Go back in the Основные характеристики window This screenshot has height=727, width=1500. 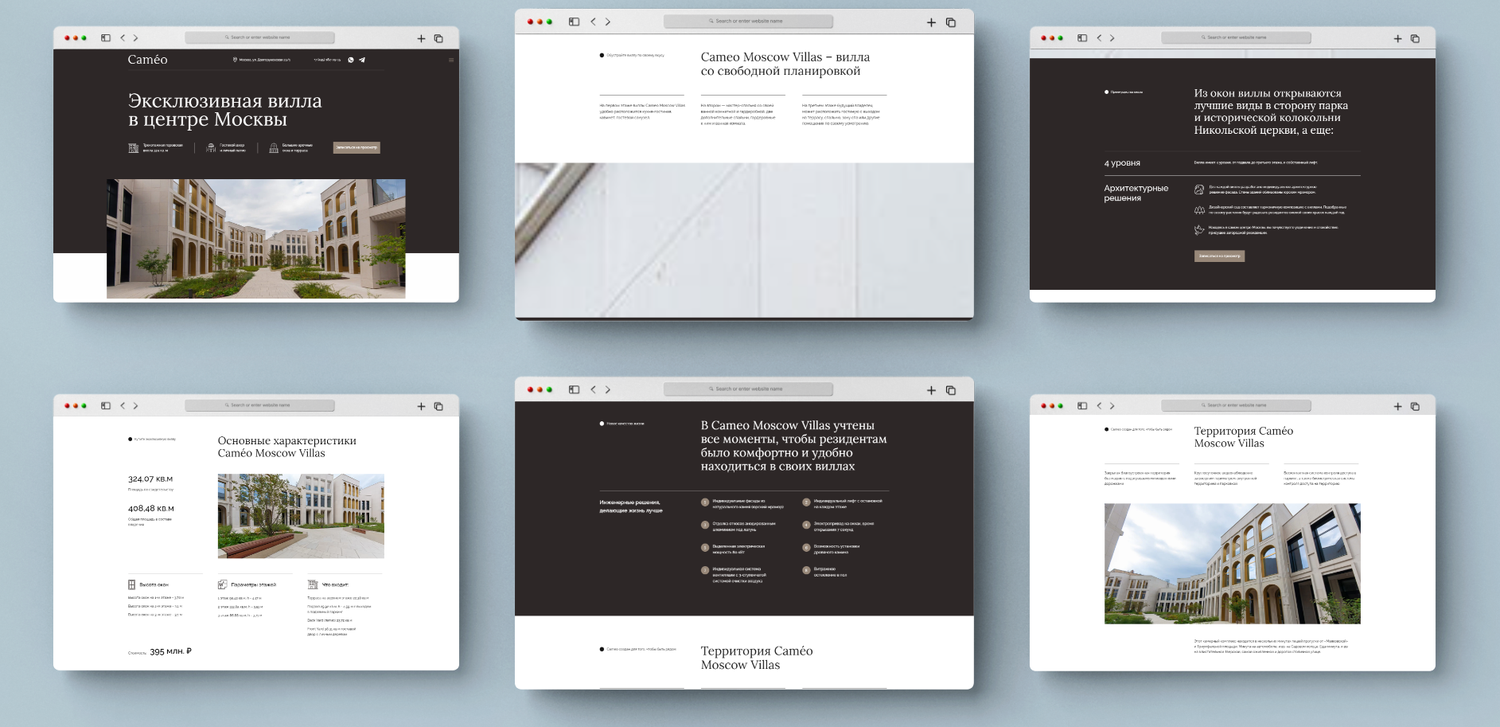pyautogui.click(x=123, y=406)
